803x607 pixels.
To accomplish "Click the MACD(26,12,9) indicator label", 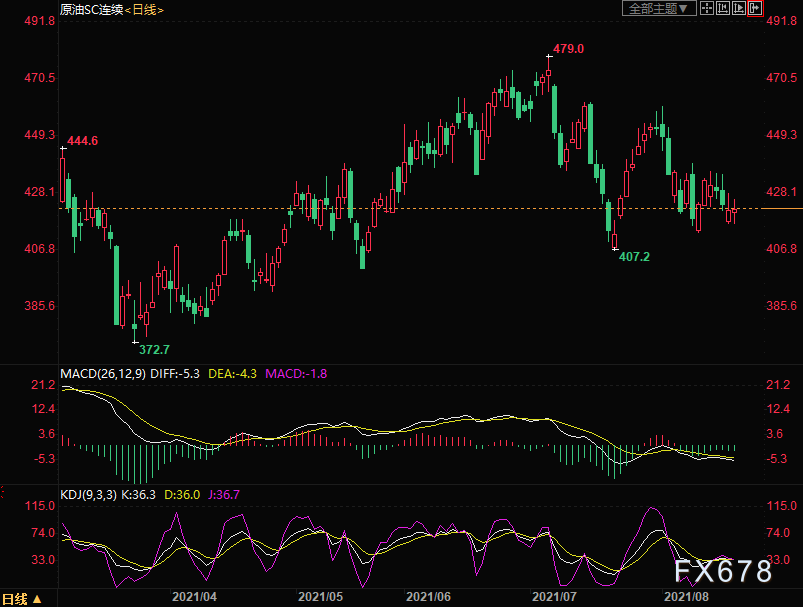I will point(103,374).
